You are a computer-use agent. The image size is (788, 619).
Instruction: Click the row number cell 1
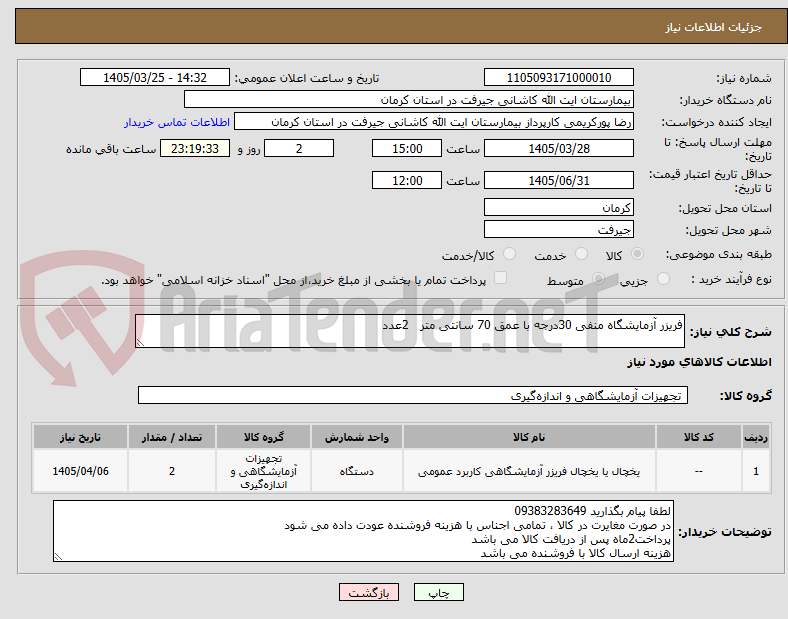756,471
